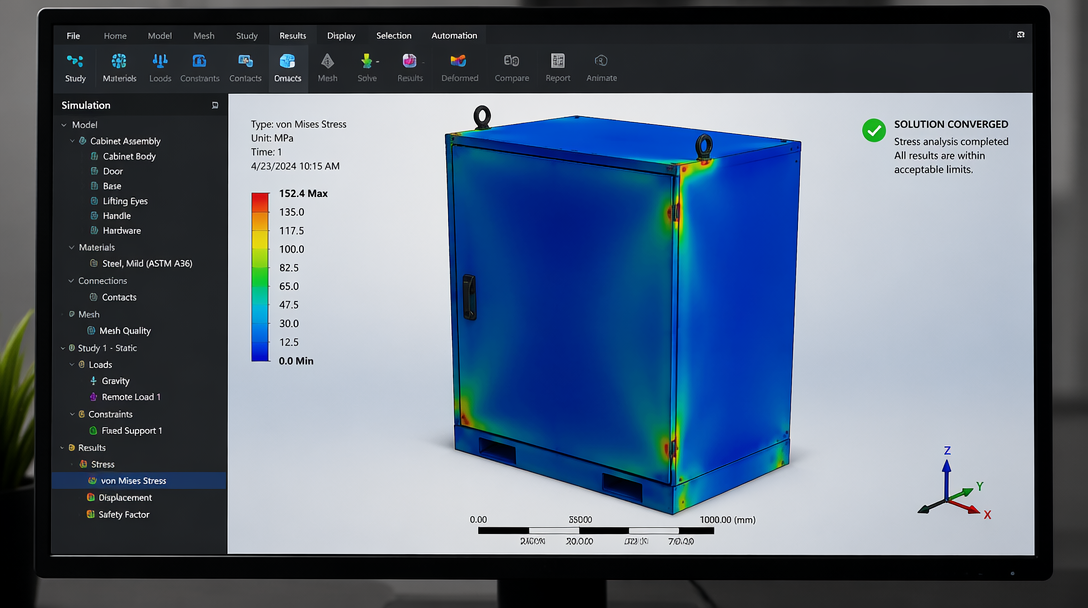Select von Mises Stress result row

pyautogui.click(x=139, y=480)
